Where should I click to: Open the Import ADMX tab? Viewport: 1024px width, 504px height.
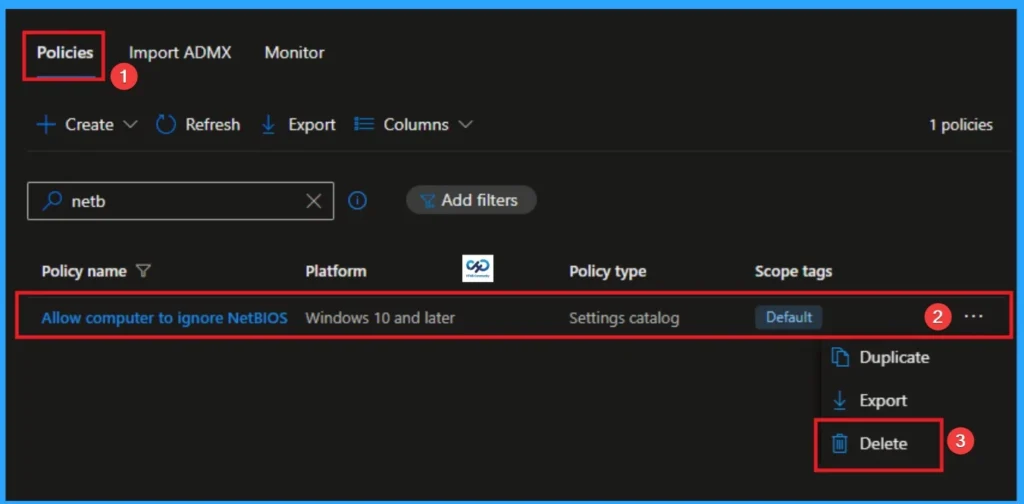[x=180, y=53]
